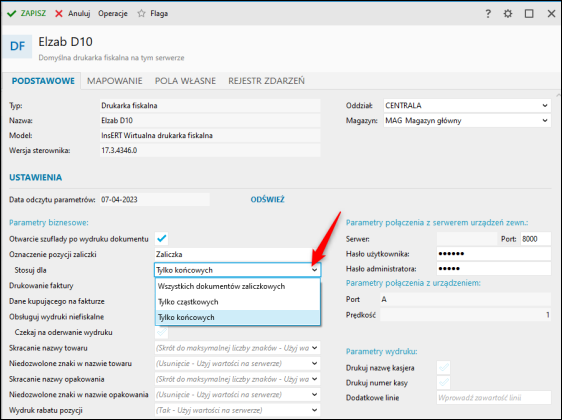Screen dimensions: 562x420
Task: Click the Dodatkowe linie input field
Action: click(x=494, y=398)
